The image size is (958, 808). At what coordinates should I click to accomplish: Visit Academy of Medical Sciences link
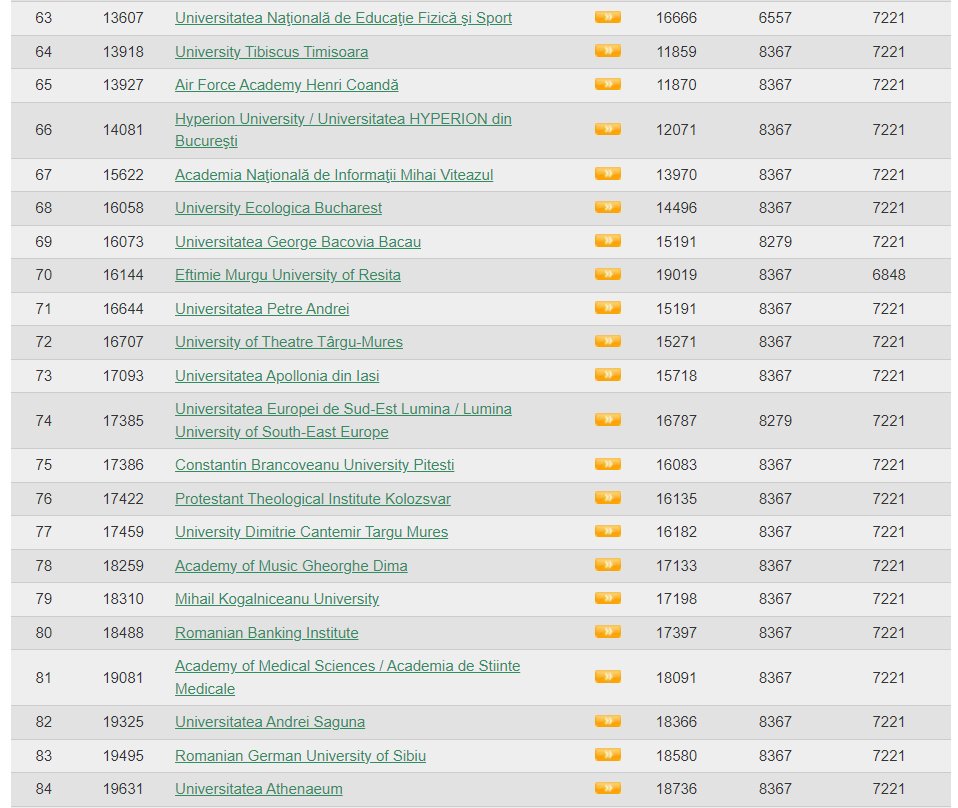347,677
